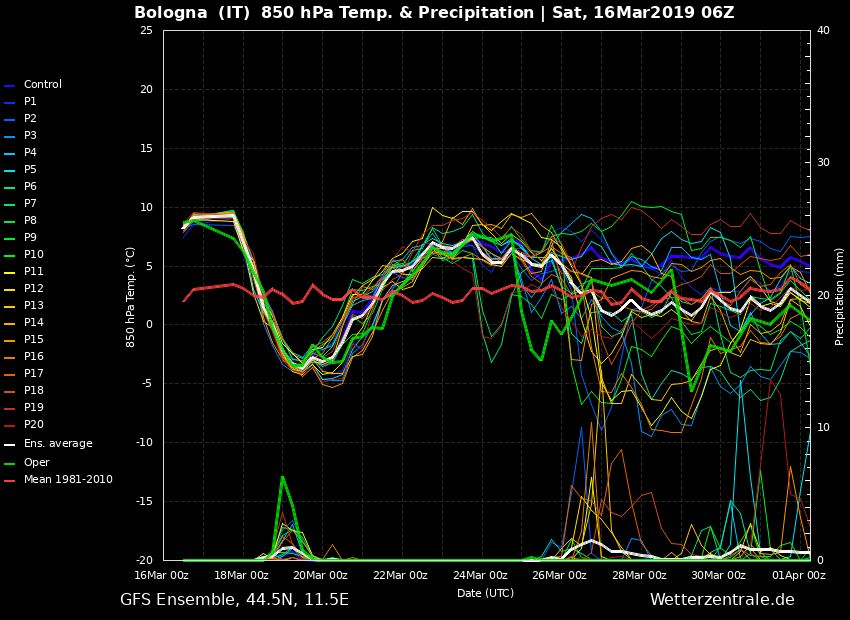Click the 'P10' legend label
The height and width of the screenshot is (620, 850).
click(x=34, y=254)
